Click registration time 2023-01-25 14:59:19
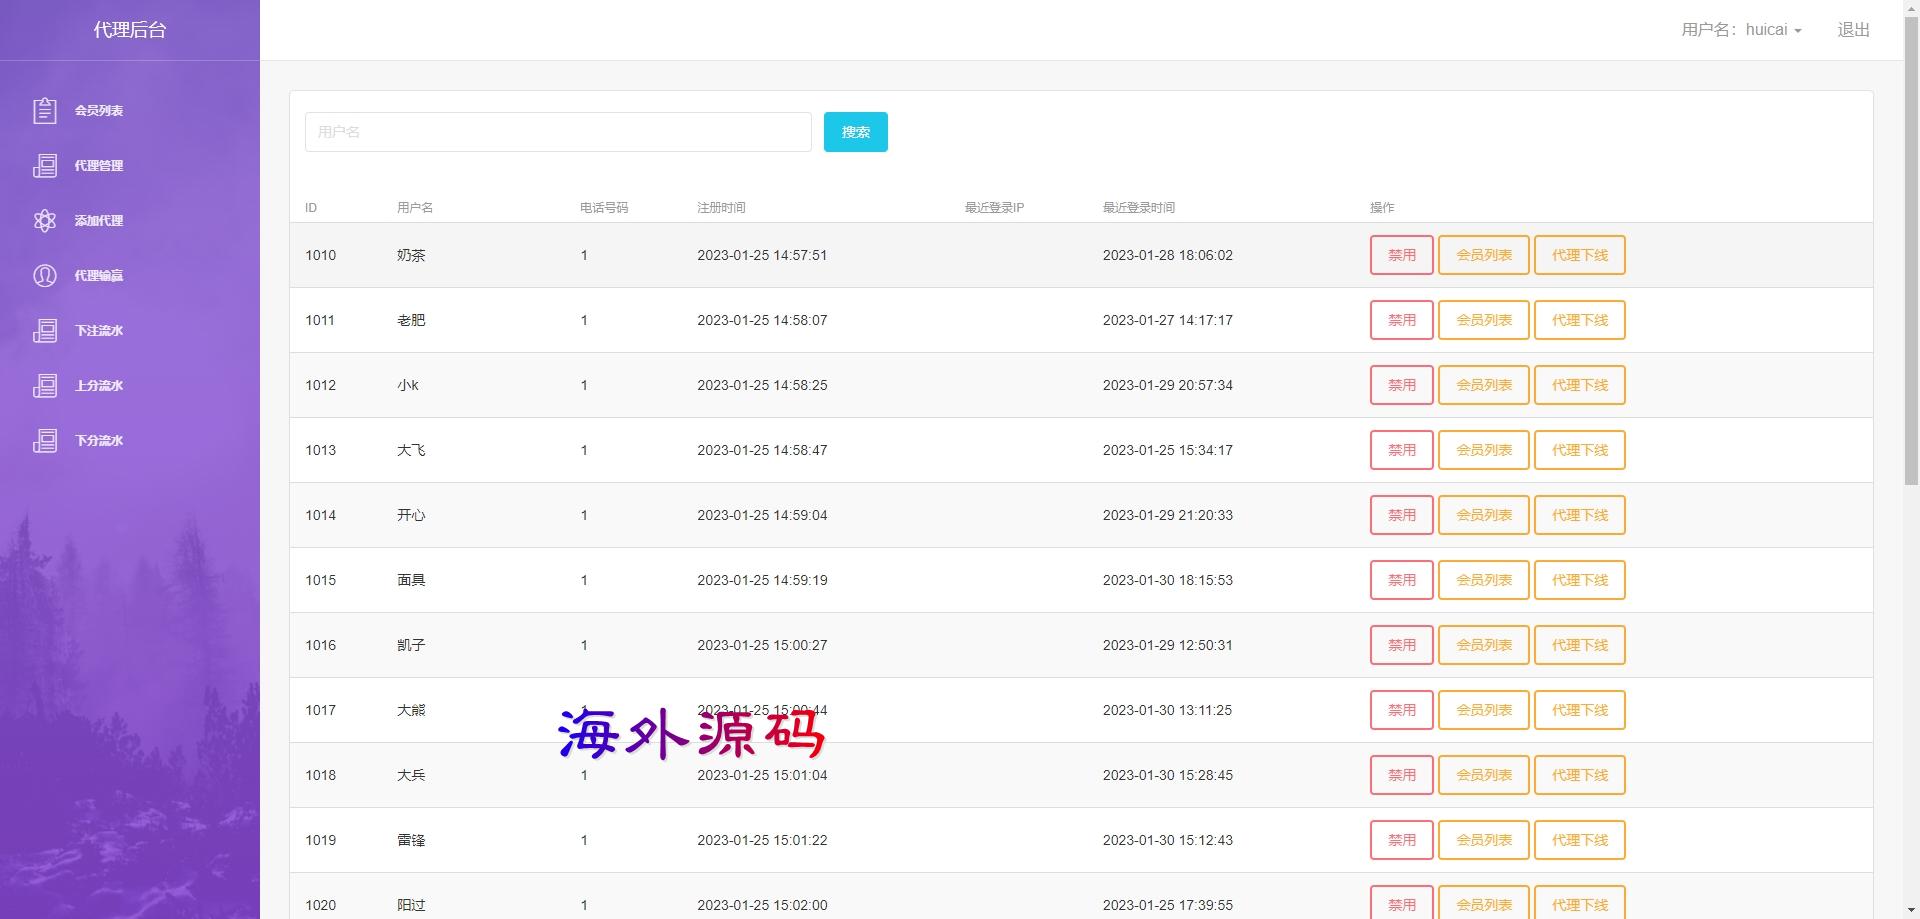Screen dimensions: 1920x919 (x=762, y=580)
